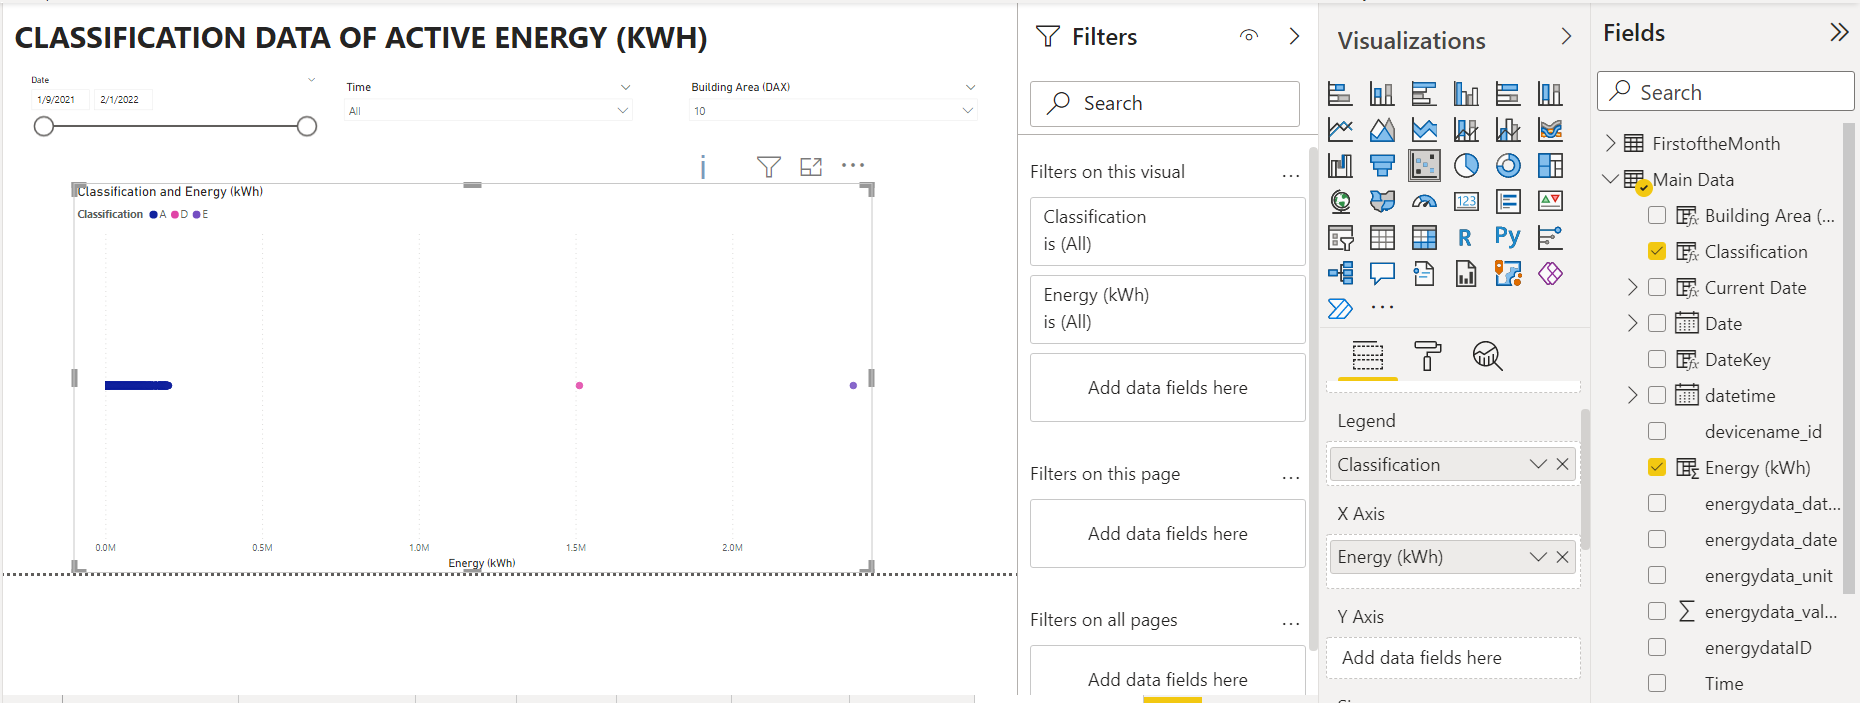
Task: Select the Filled map visual
Action: tap(1382, 202)
